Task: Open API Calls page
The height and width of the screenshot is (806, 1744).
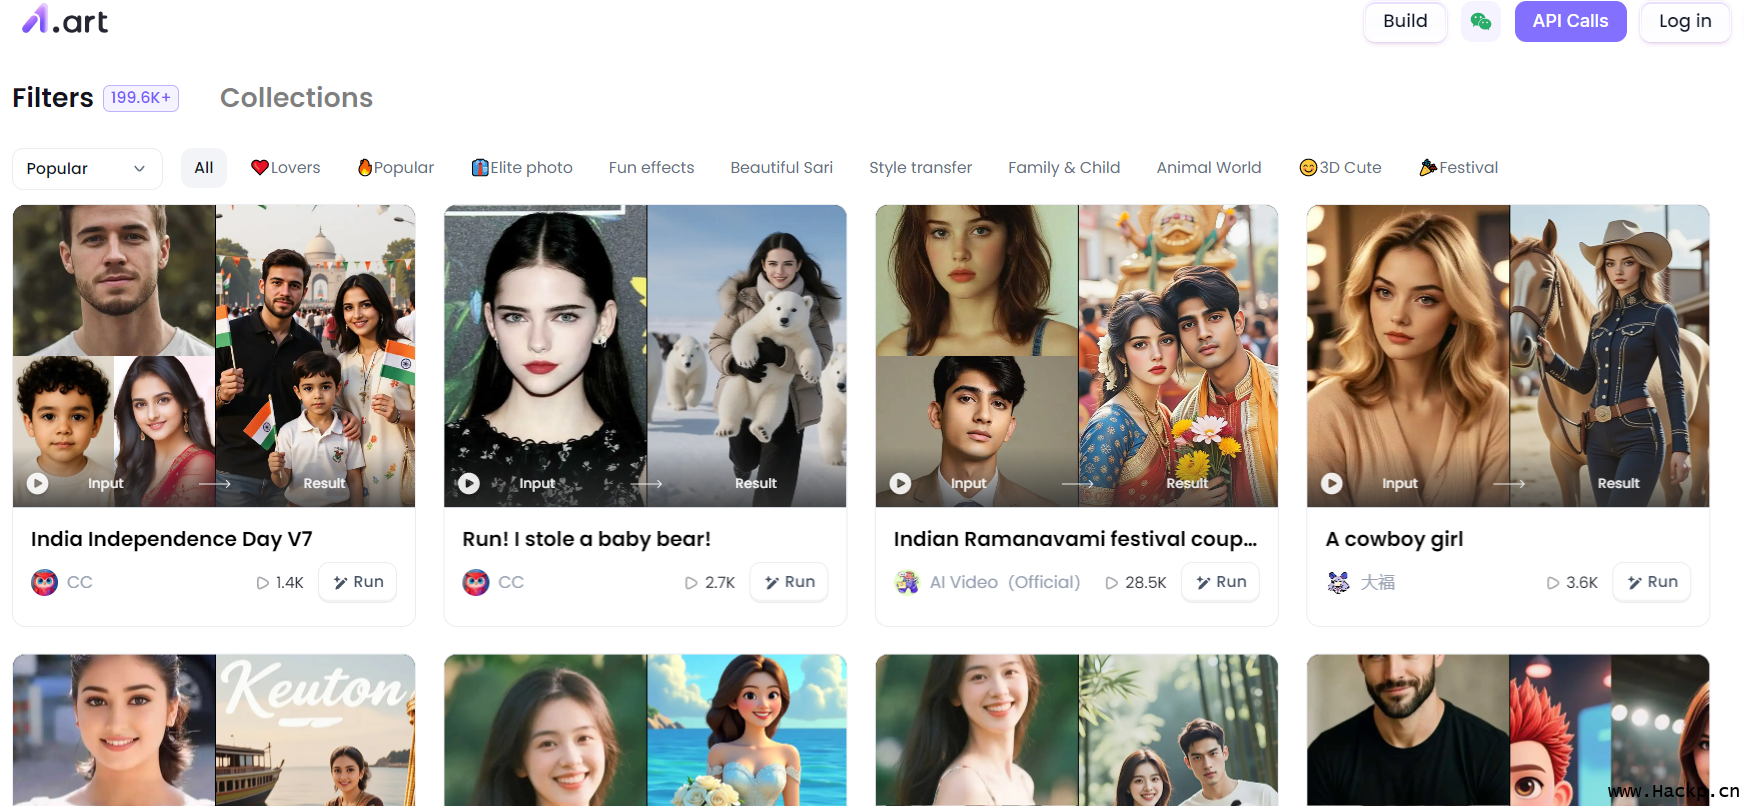Action: (x=1570, y=21)
